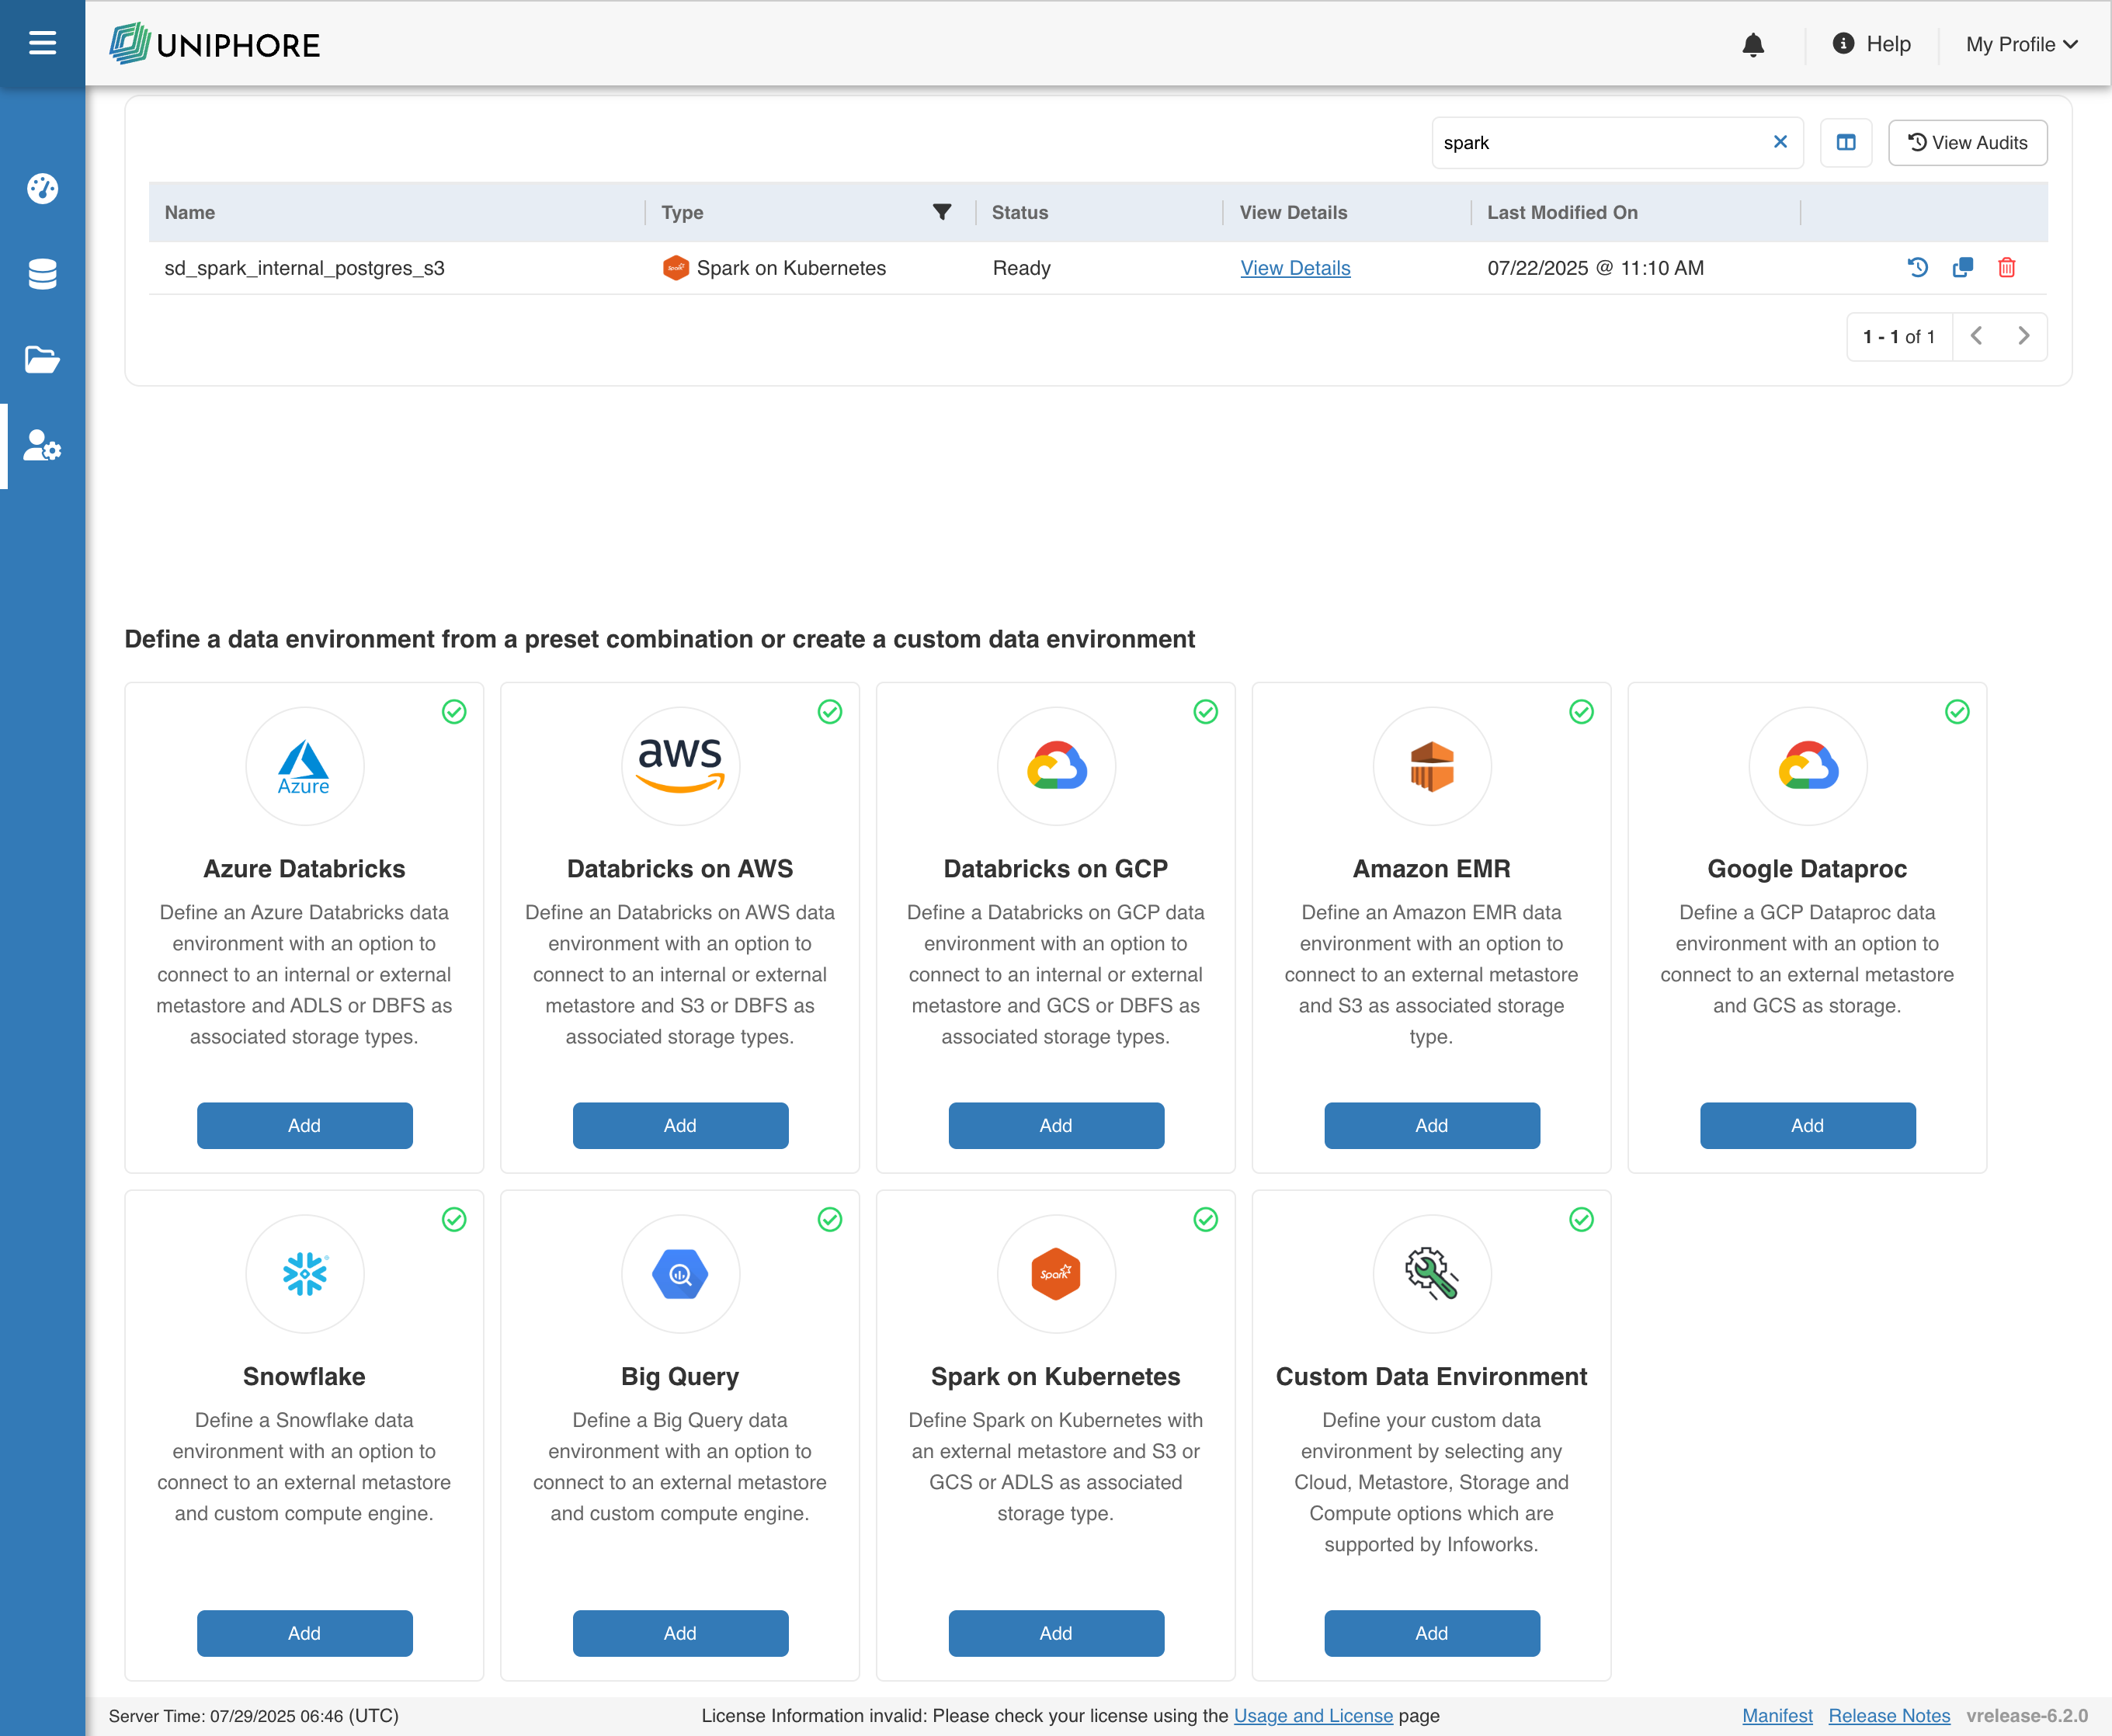Click the Ready status cell

click(x=1021, y=268)
